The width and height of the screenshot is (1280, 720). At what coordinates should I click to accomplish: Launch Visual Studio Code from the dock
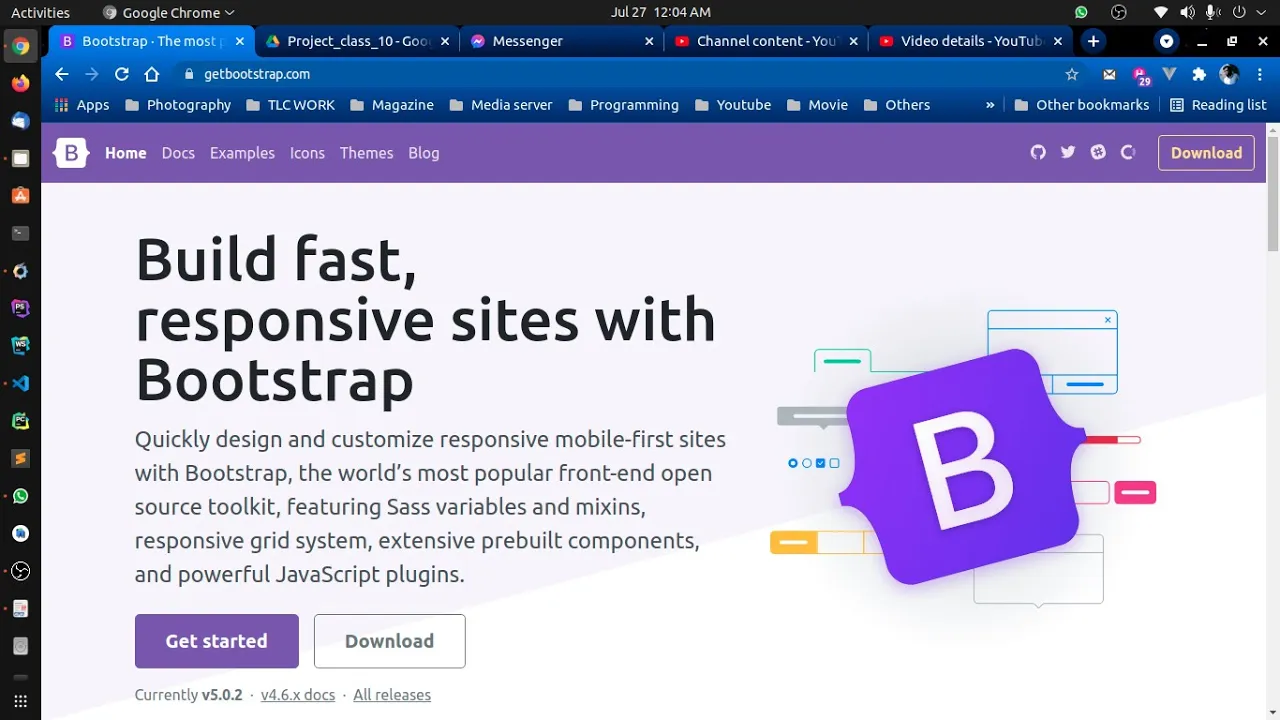[x=20, y=384]
